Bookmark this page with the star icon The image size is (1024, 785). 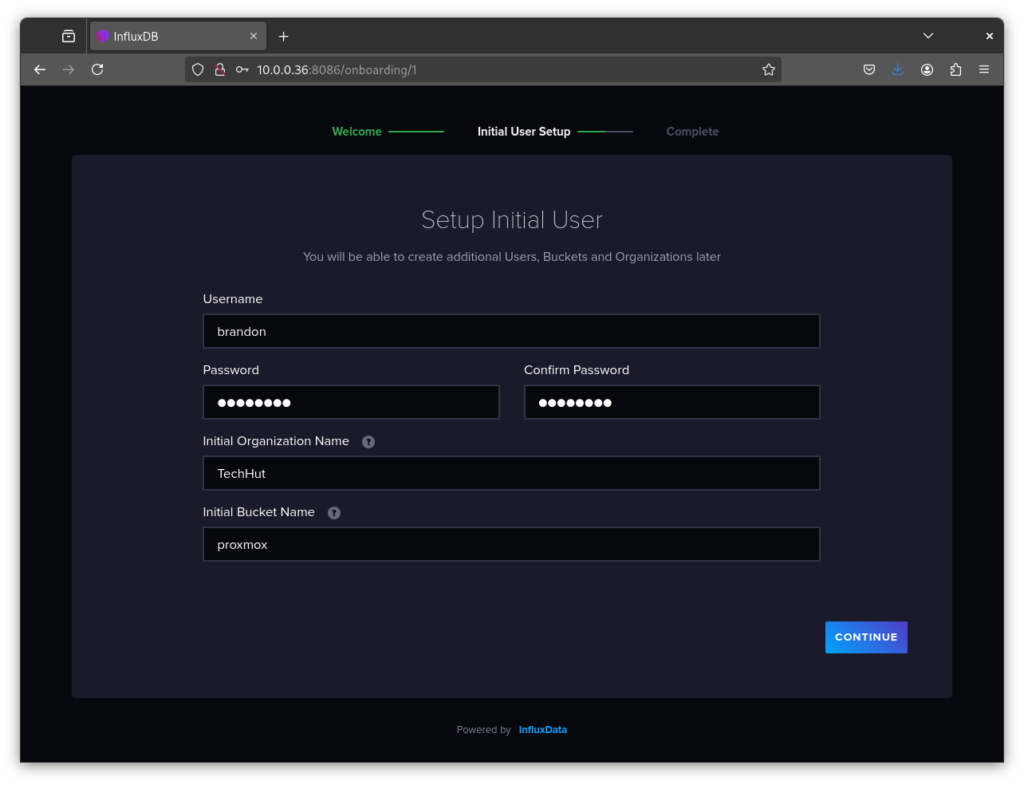point(768,70)
